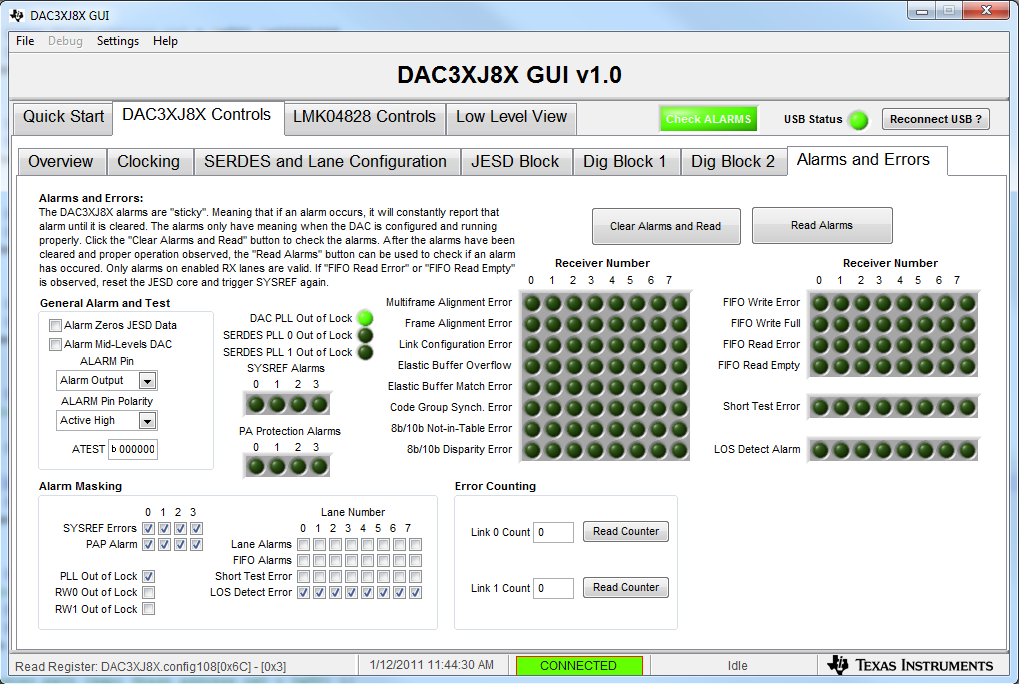The image size is (1019, 684).
Task: Open ALARM Pin Polarity dropdown showing Active High
Action: [107, 421]
